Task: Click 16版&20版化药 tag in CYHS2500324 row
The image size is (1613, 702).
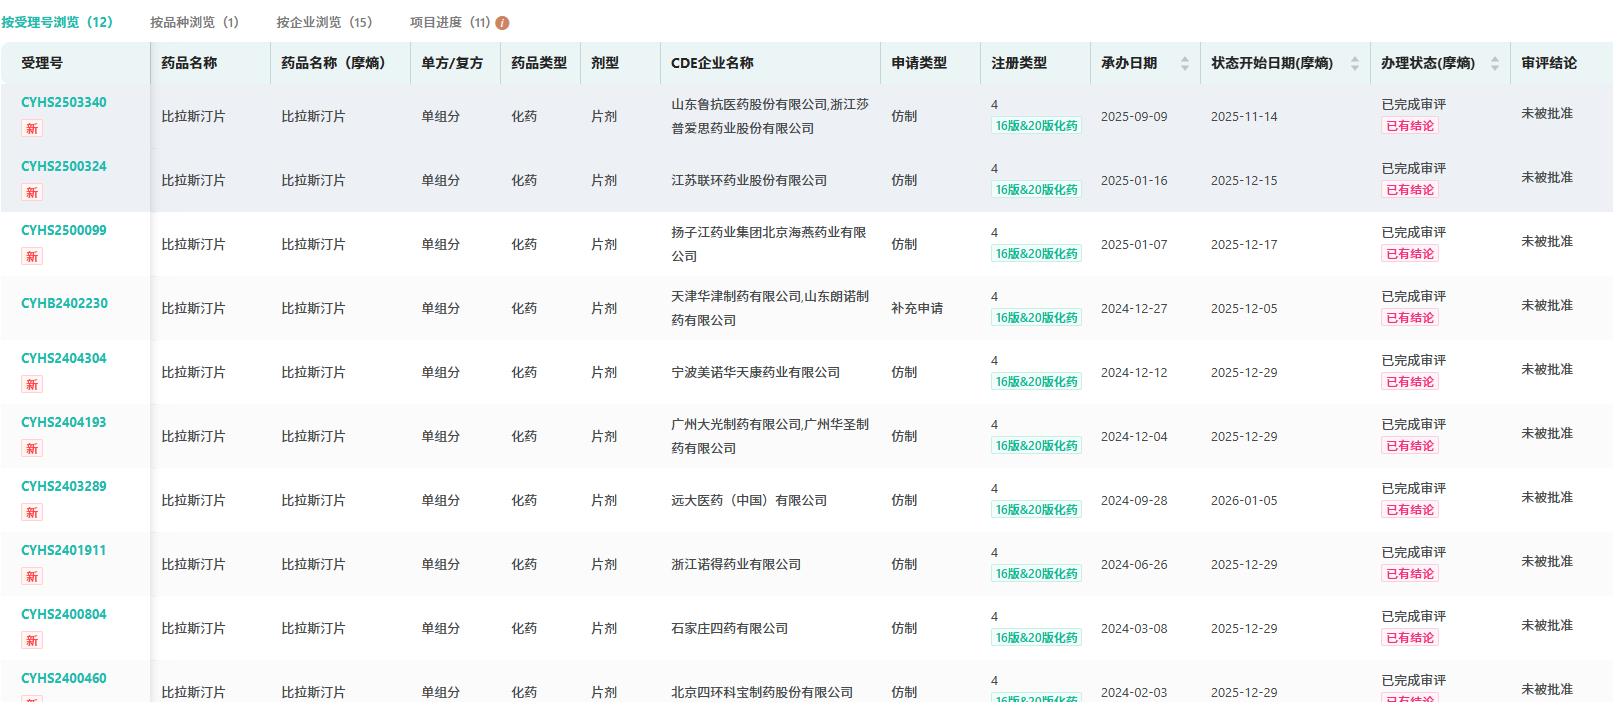Action: pyautogui.click(x=1036, y=190)
